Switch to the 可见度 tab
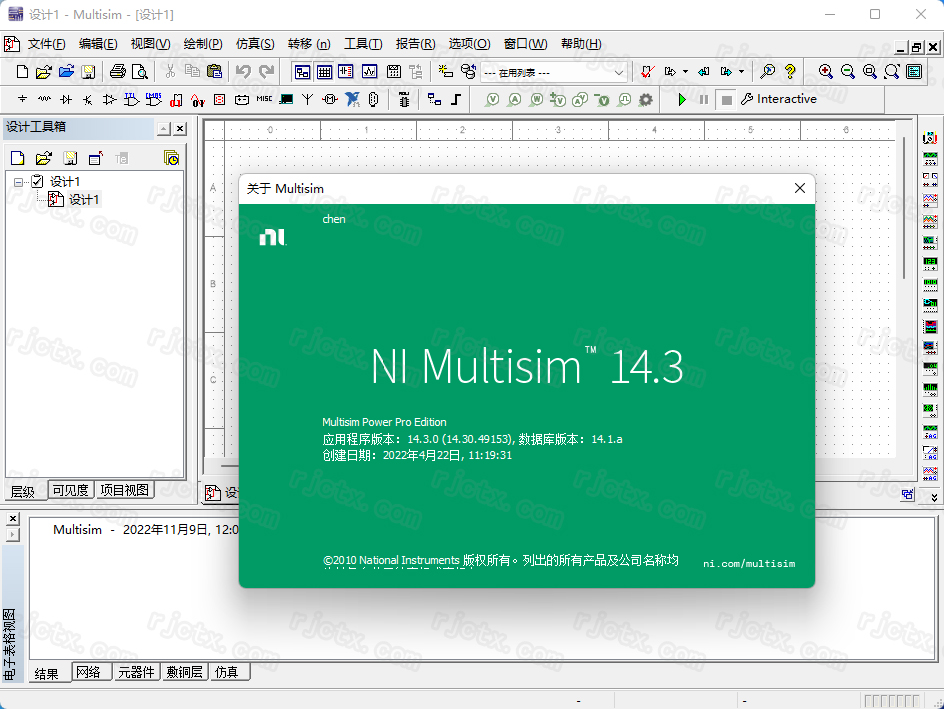 pos(71,490)
